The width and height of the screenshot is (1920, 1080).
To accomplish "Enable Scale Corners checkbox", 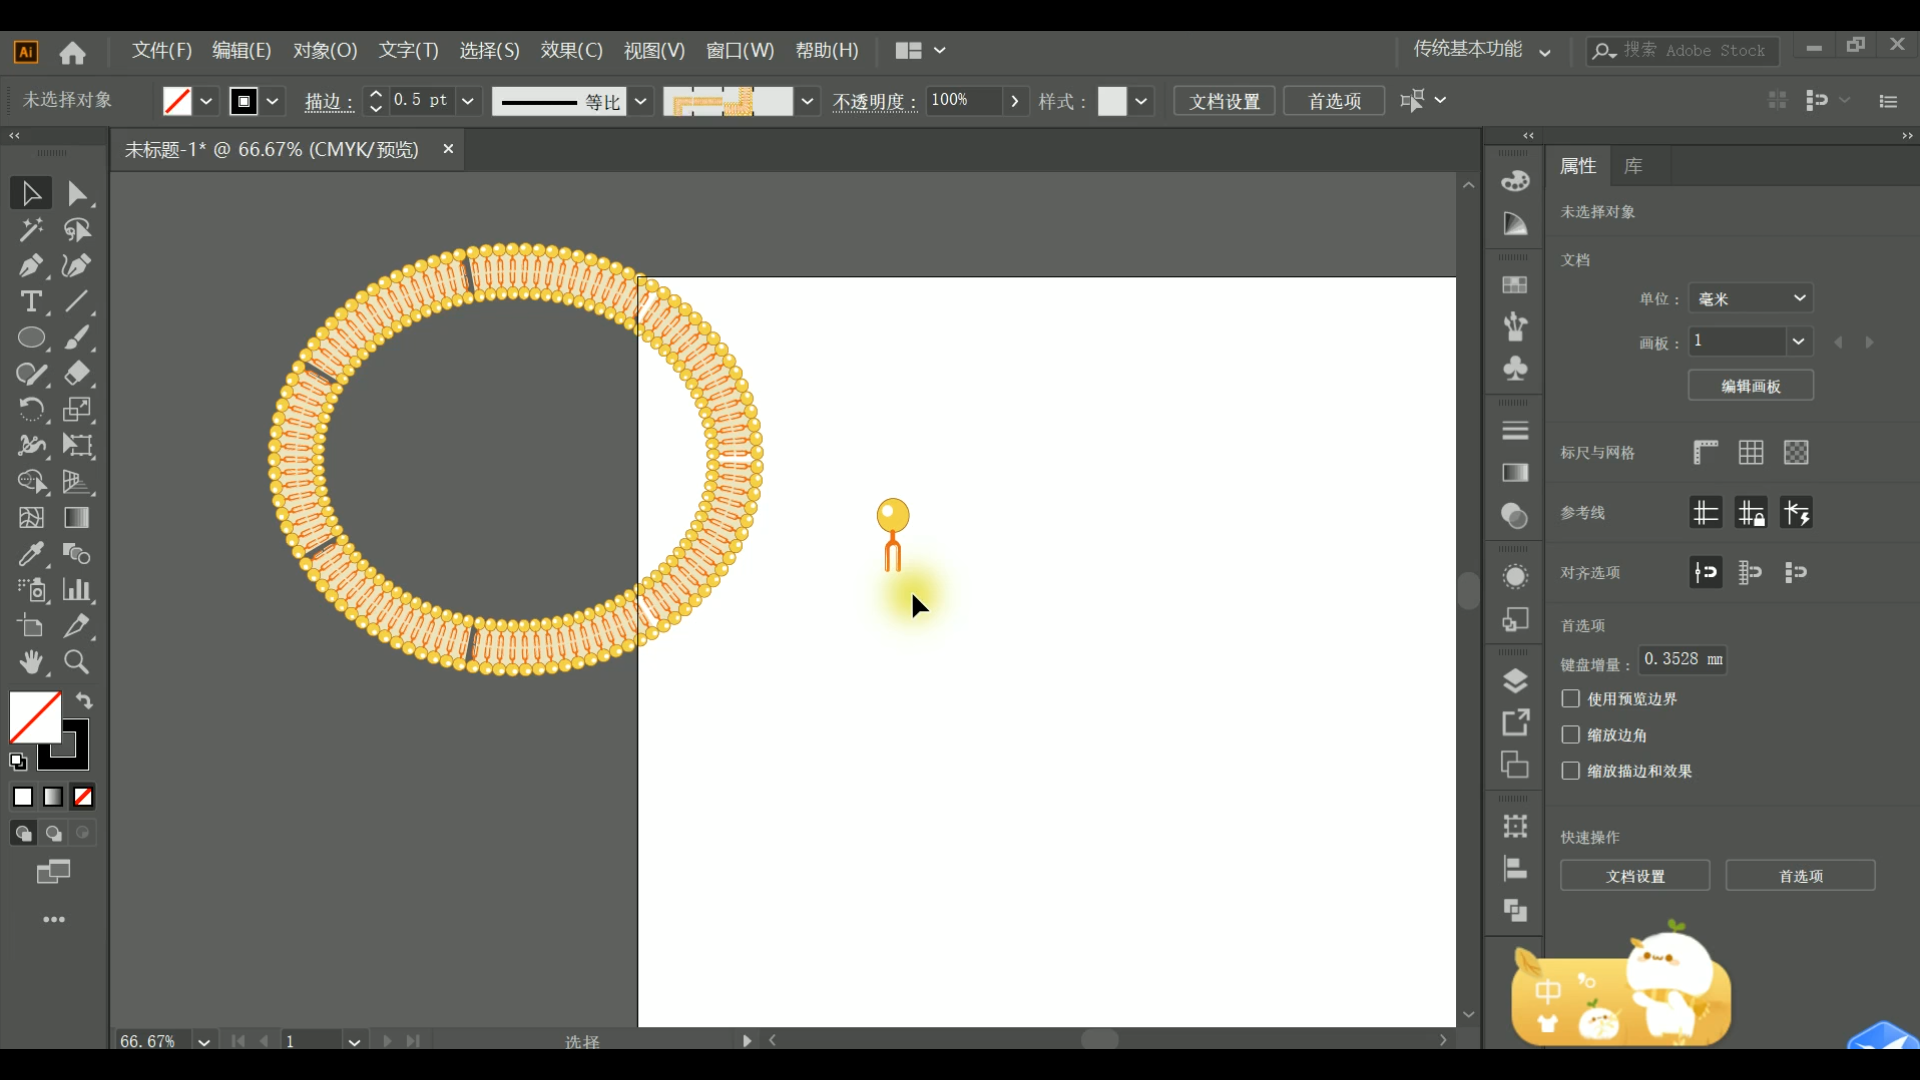I will pyautogui.click(x=1571, y=735).
